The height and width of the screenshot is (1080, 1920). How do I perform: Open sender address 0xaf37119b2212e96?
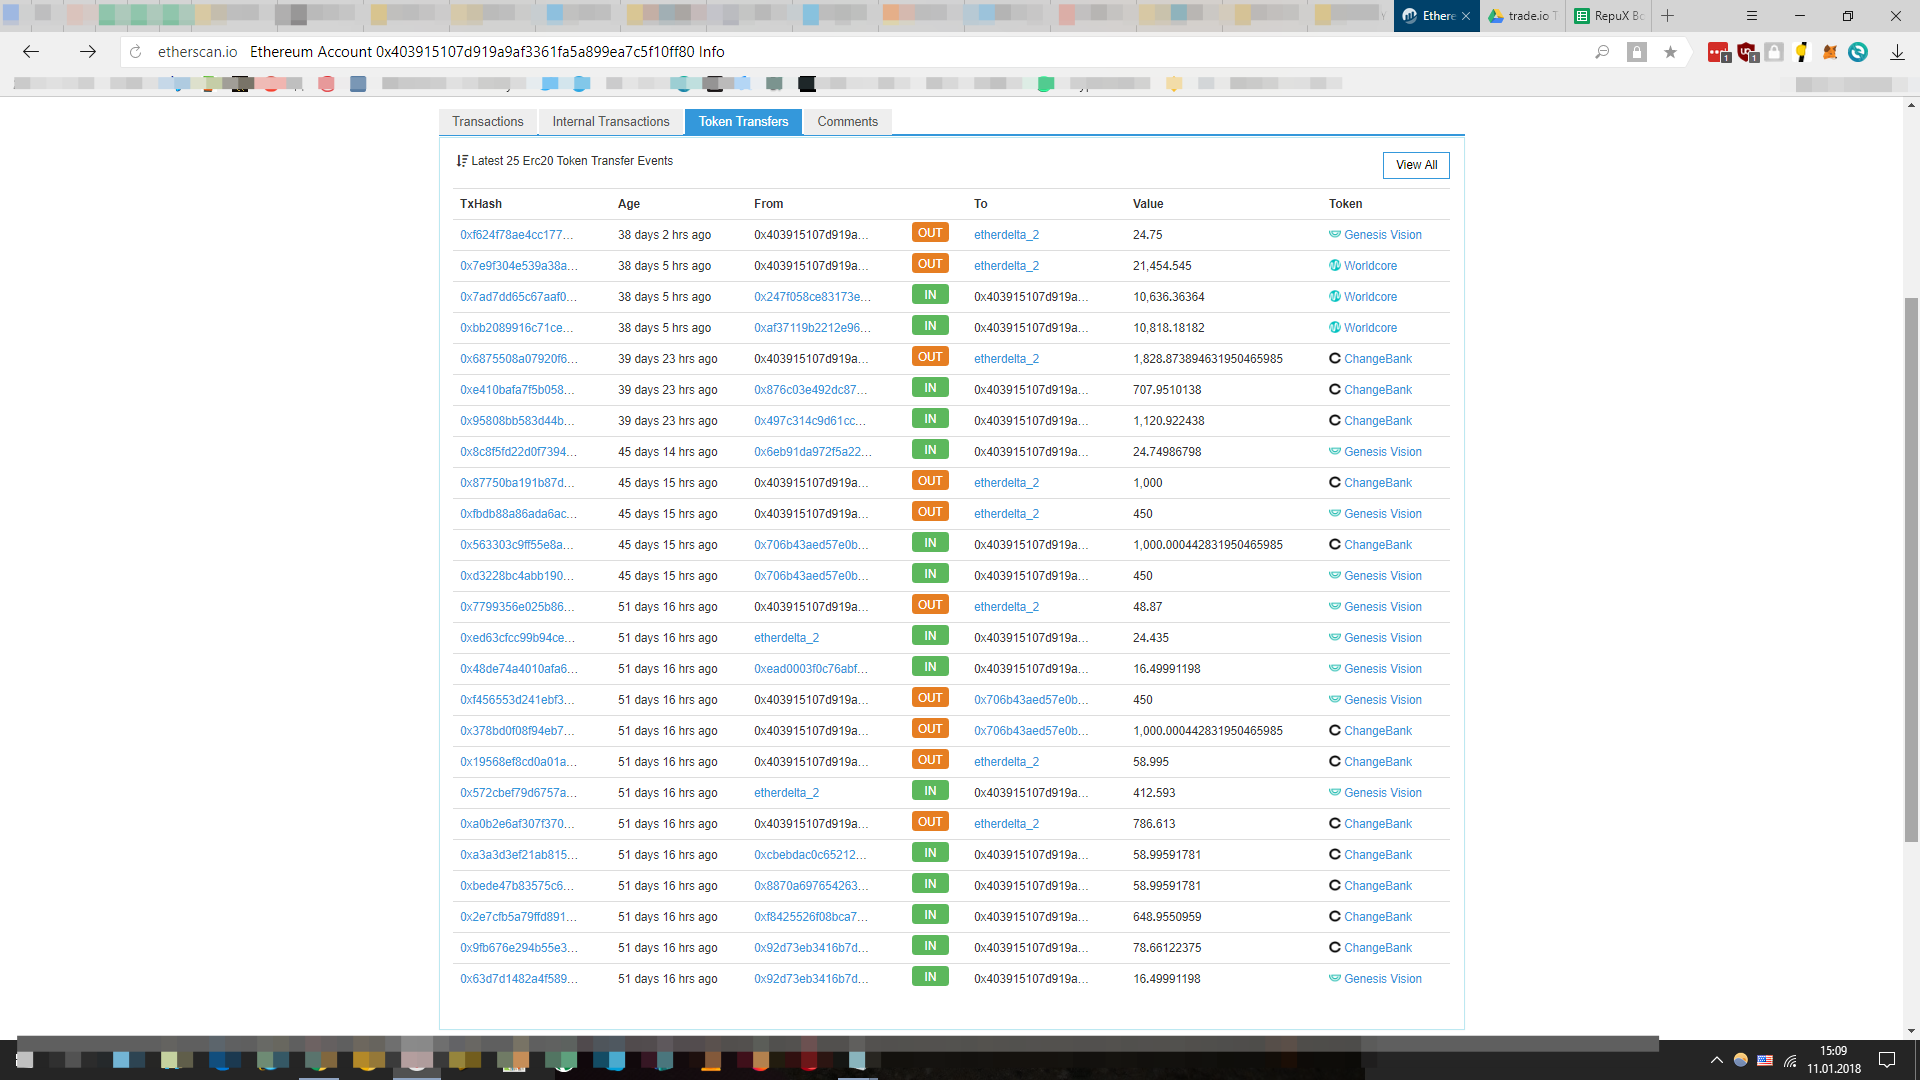point(813,328)
